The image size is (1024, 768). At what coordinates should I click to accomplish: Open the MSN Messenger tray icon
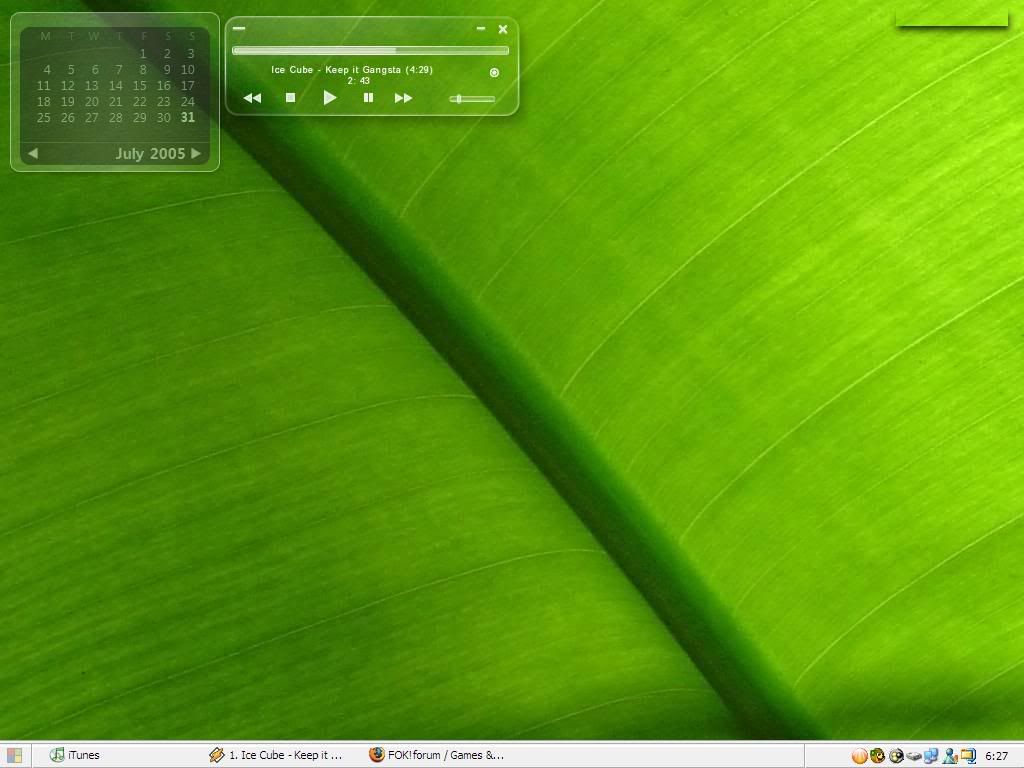[x=950, y=756]
